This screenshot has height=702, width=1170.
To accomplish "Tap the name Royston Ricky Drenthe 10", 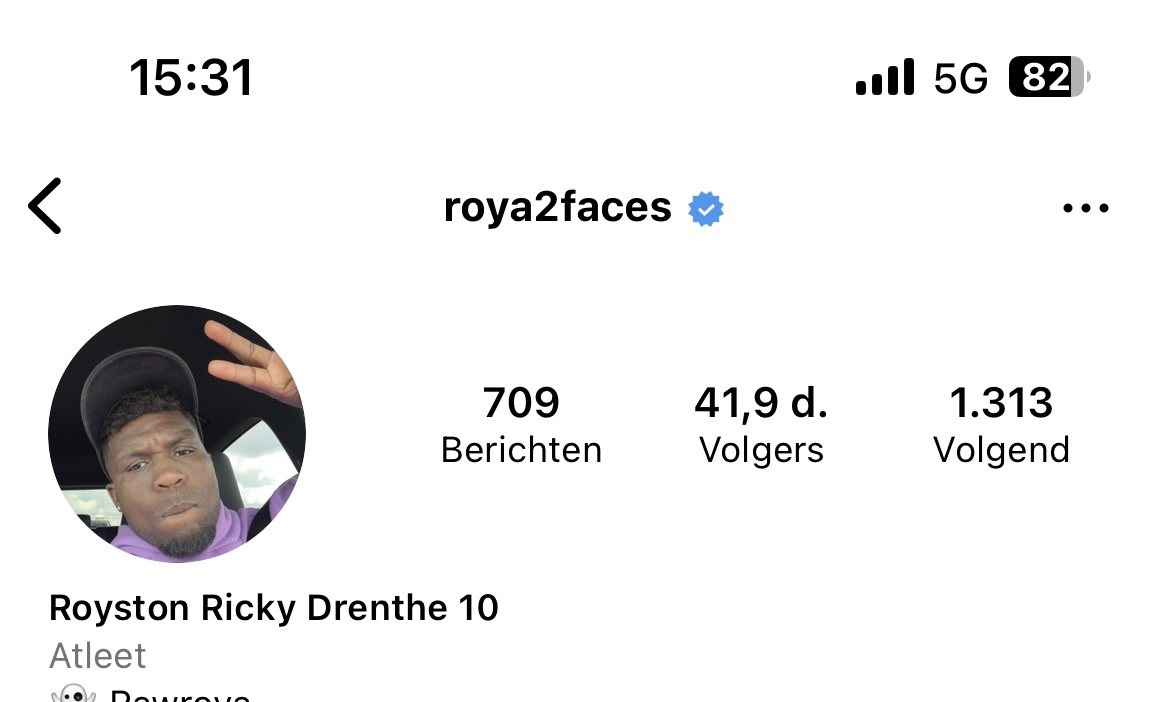I will coord(274,608).
